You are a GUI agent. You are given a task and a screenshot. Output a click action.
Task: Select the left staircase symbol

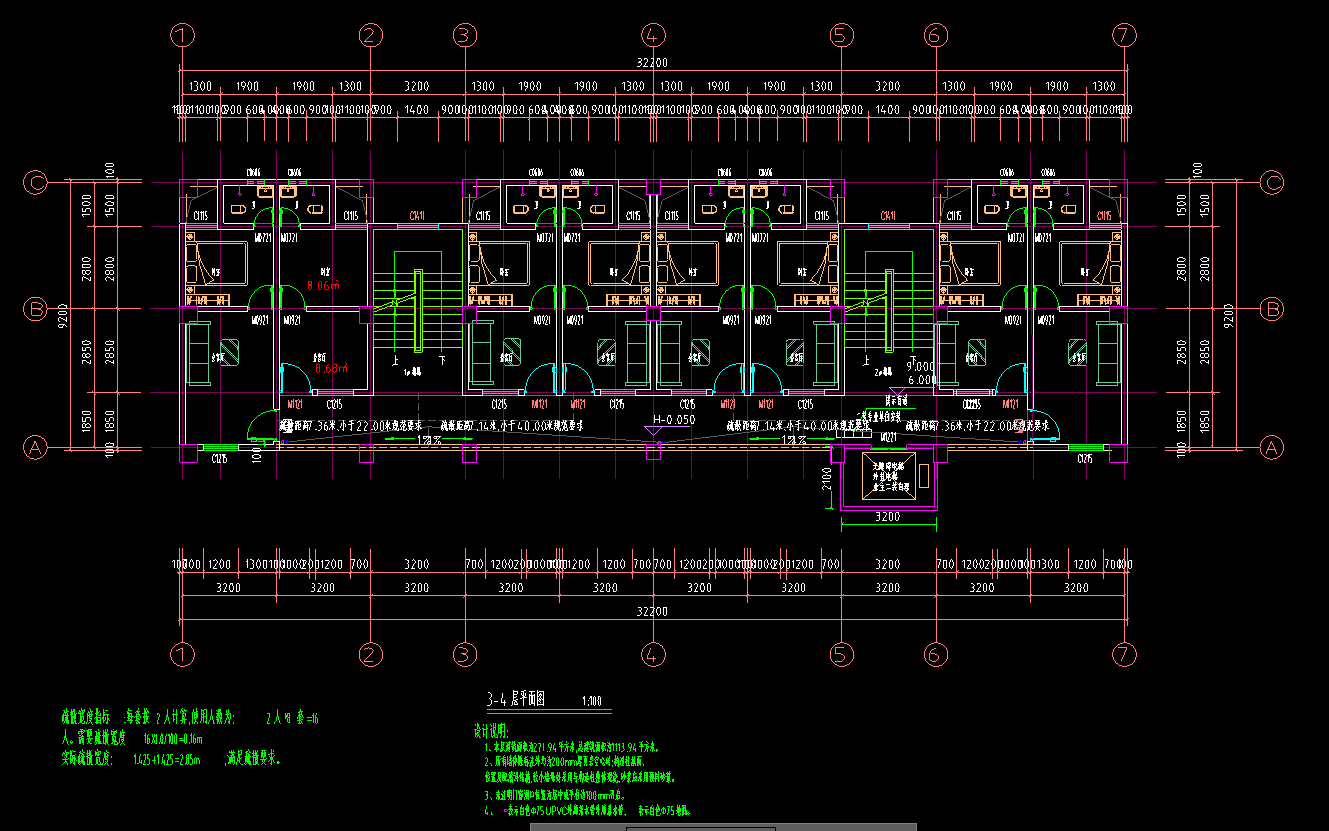tap(418, 309)
